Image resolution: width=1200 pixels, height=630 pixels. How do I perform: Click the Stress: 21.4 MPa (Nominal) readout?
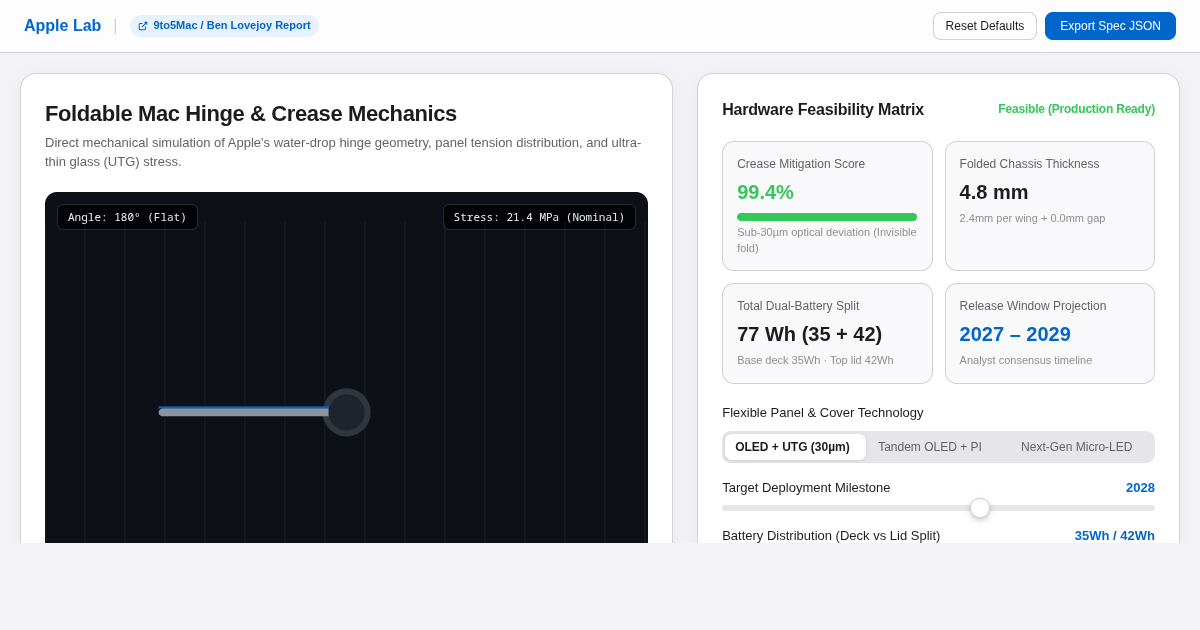539,217
